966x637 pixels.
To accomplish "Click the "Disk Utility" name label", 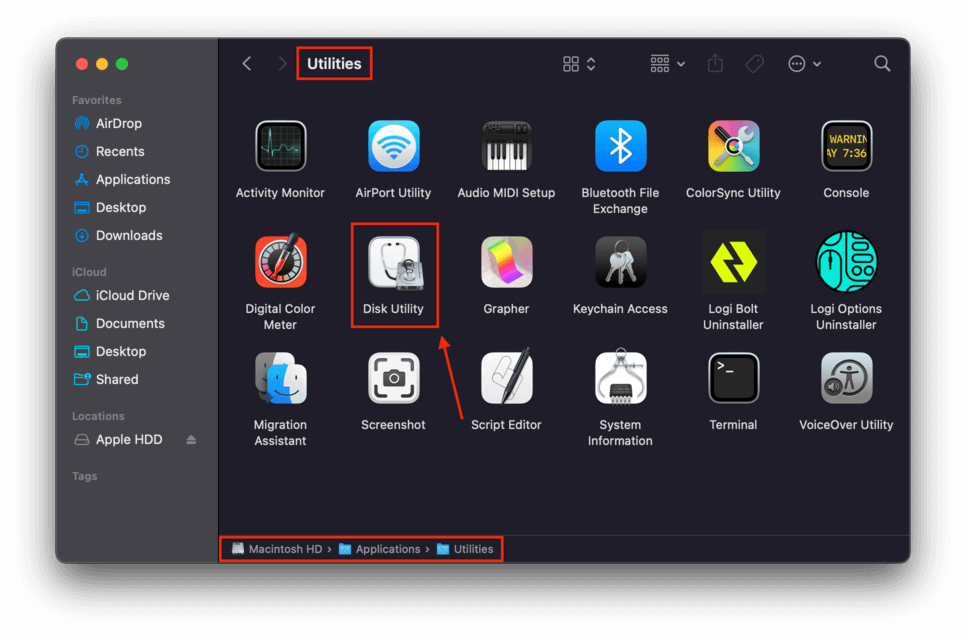I will pyautogui.click(x=393, y=309).
